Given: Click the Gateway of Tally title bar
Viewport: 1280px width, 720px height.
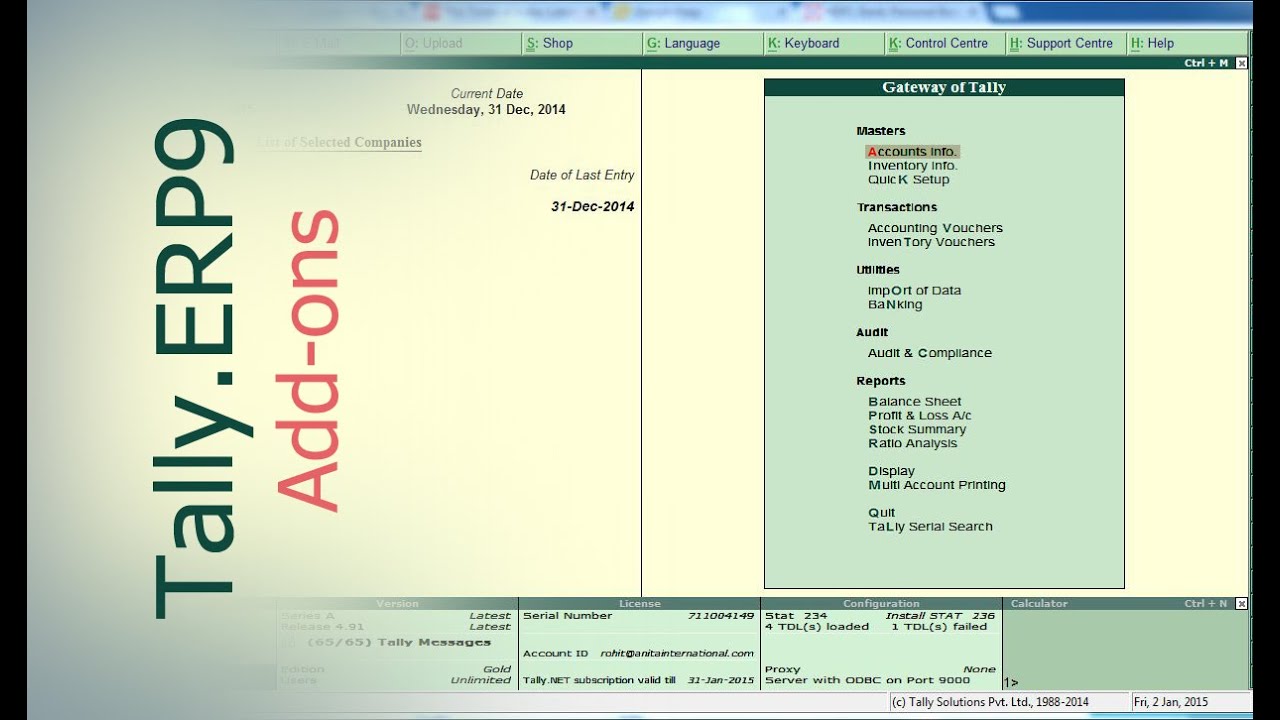Looking at the screenshot, I should click(944, 88).
